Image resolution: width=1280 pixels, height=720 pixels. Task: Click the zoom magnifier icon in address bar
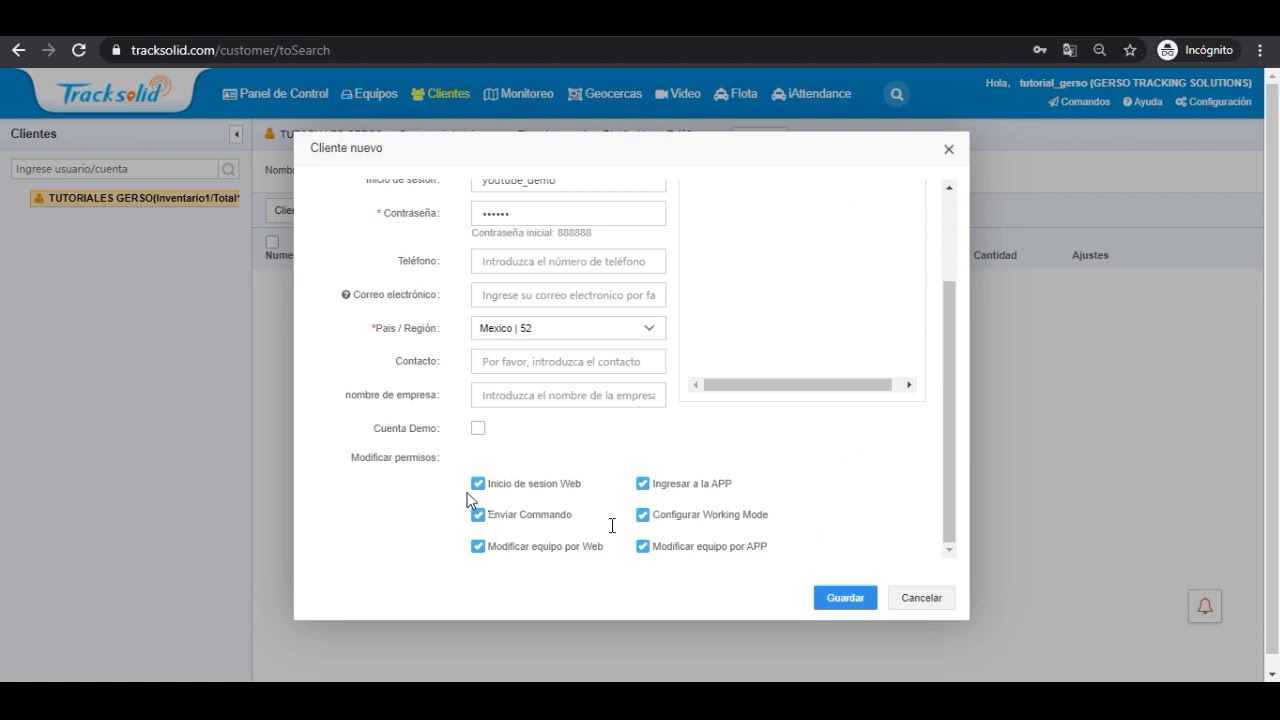1100,50
